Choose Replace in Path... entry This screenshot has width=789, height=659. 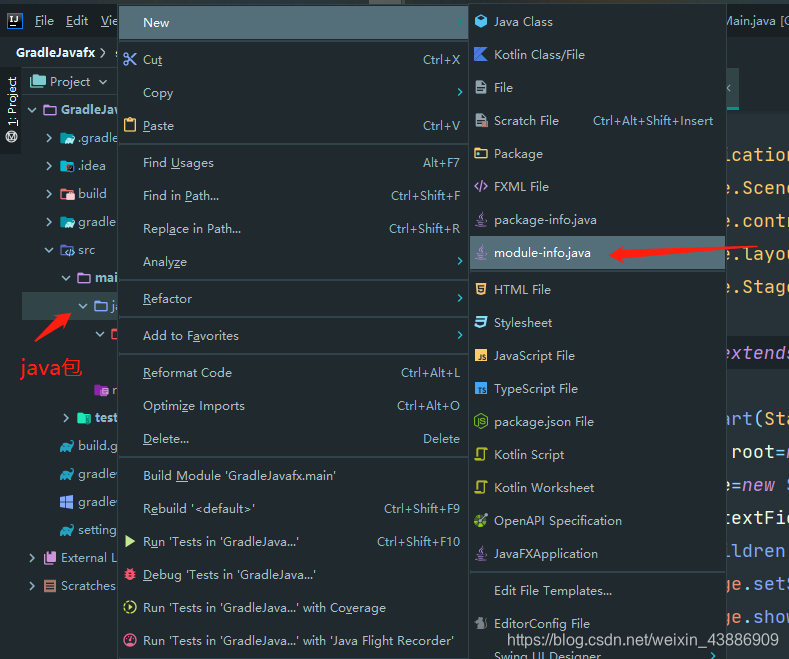[293, 228]
